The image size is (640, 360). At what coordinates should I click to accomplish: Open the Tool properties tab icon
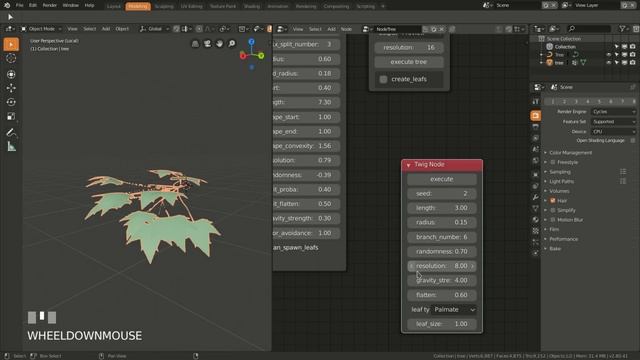pos(536,102)
